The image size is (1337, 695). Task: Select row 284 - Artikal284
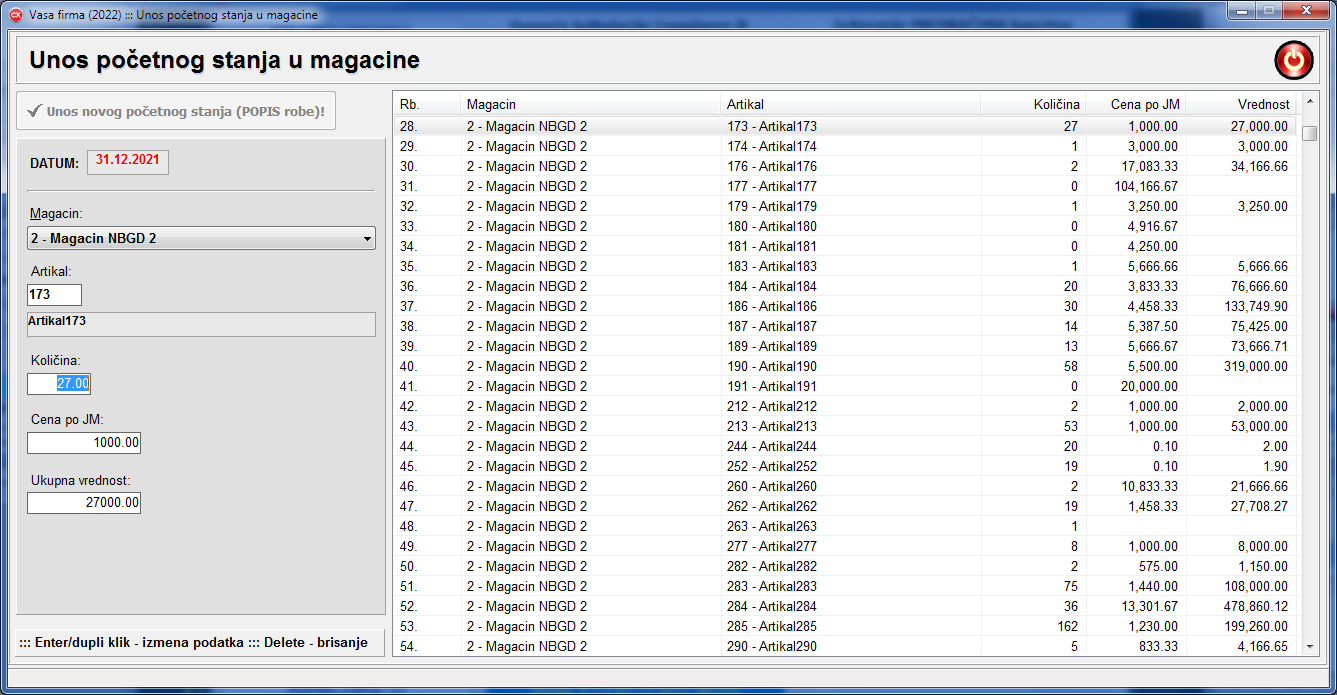pos(845,606)
